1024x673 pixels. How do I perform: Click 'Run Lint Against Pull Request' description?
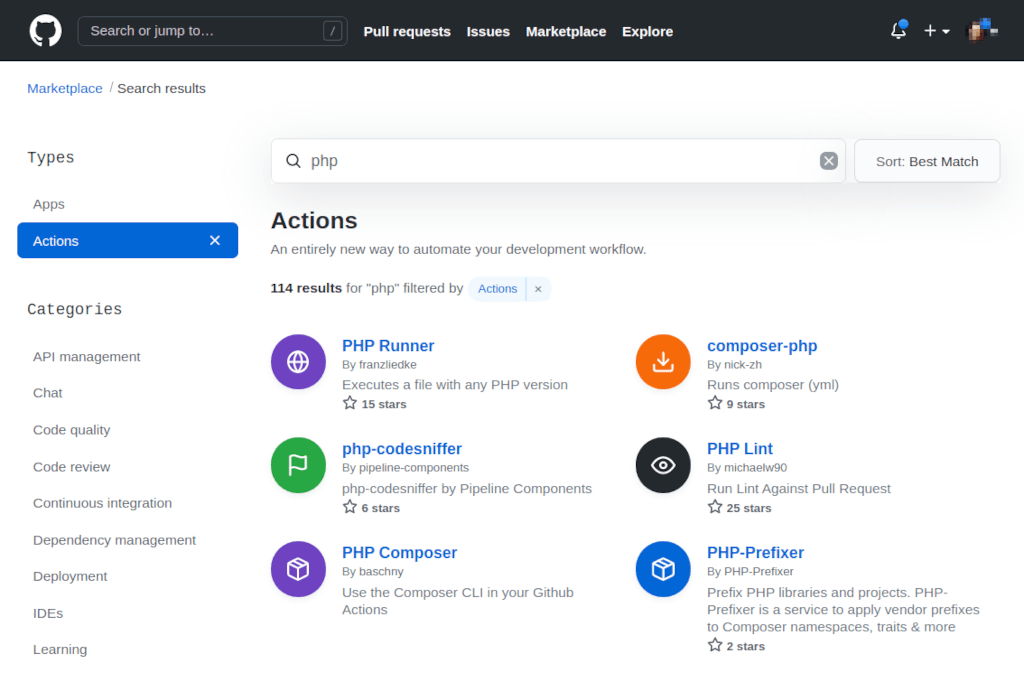point(798,488)
